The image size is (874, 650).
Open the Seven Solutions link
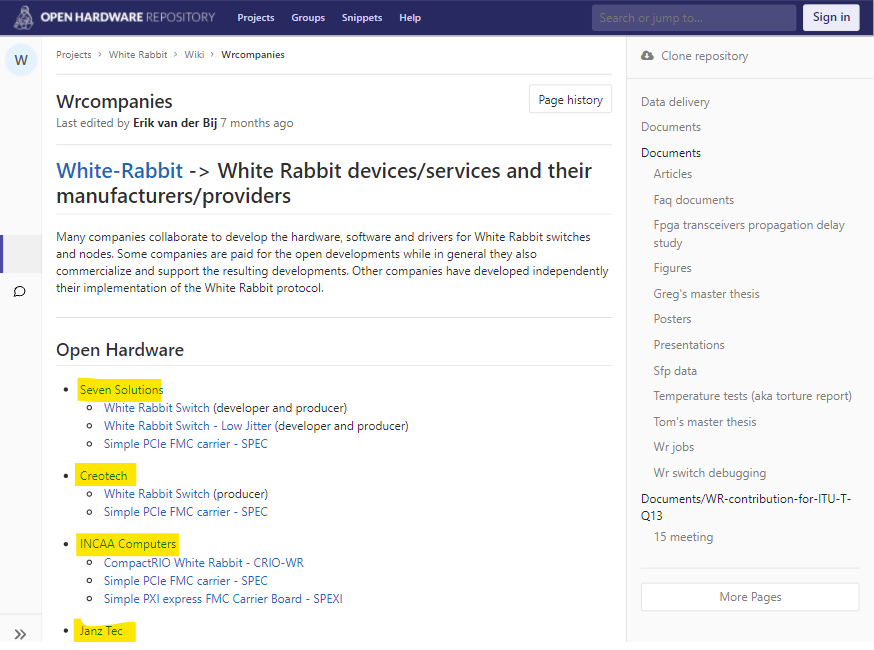pyautogui.click(x=122, y=390)
